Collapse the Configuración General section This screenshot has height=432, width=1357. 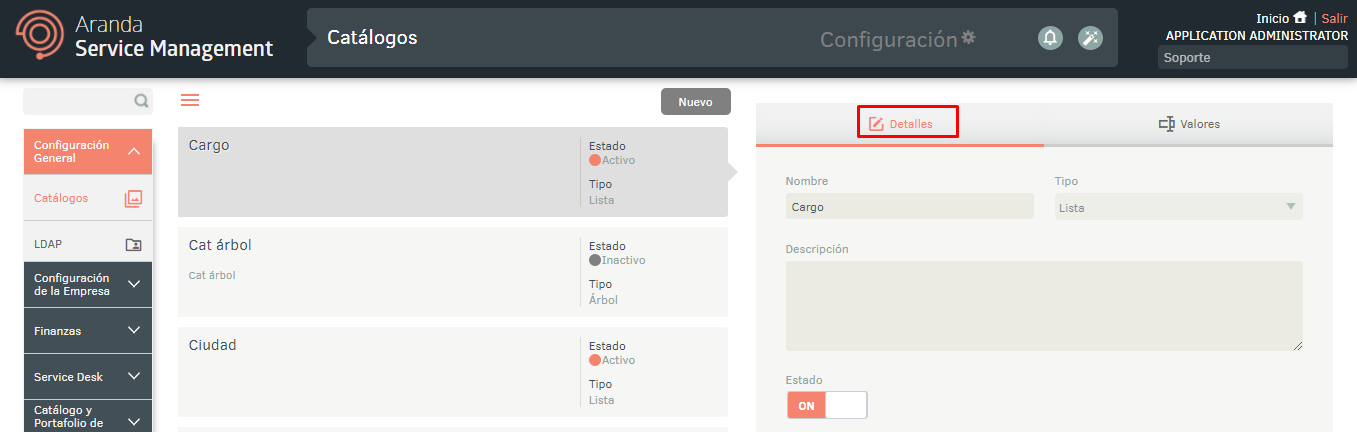pyautogui.click(x=133, y=152)
